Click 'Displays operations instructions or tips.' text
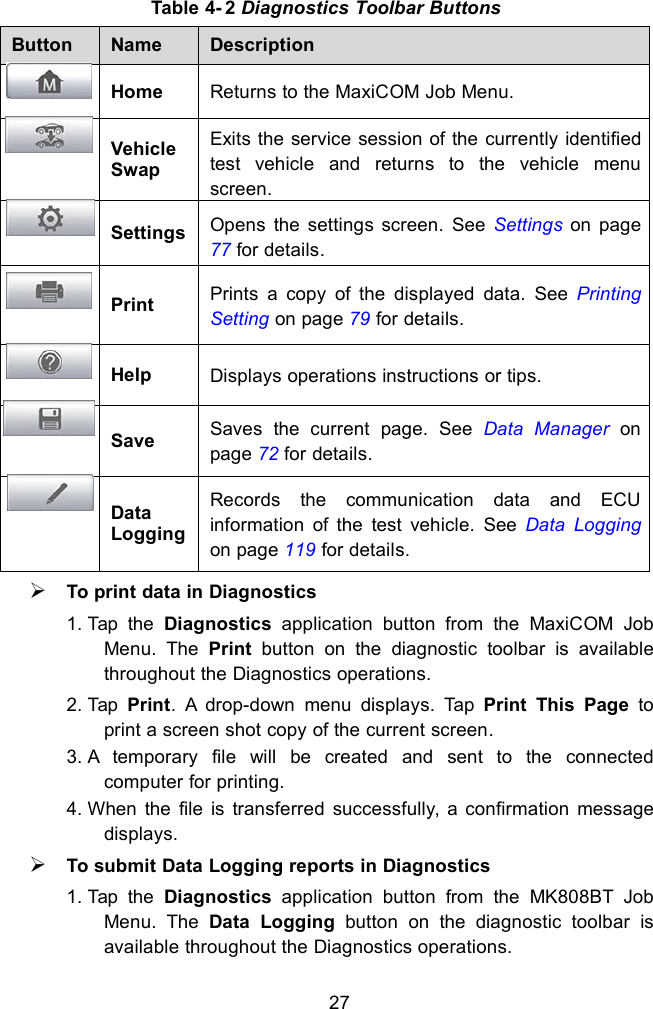Image resolution: width=653 pixels, height=1009 pixels. 376,375
